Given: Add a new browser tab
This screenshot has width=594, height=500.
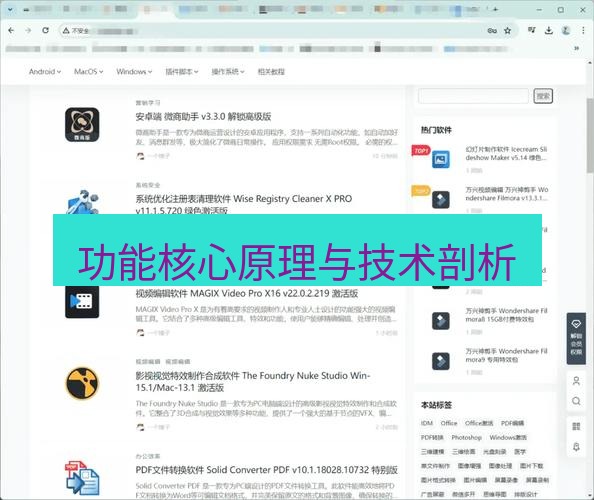Looking at the screenshot, I should (x=496, y=9).
